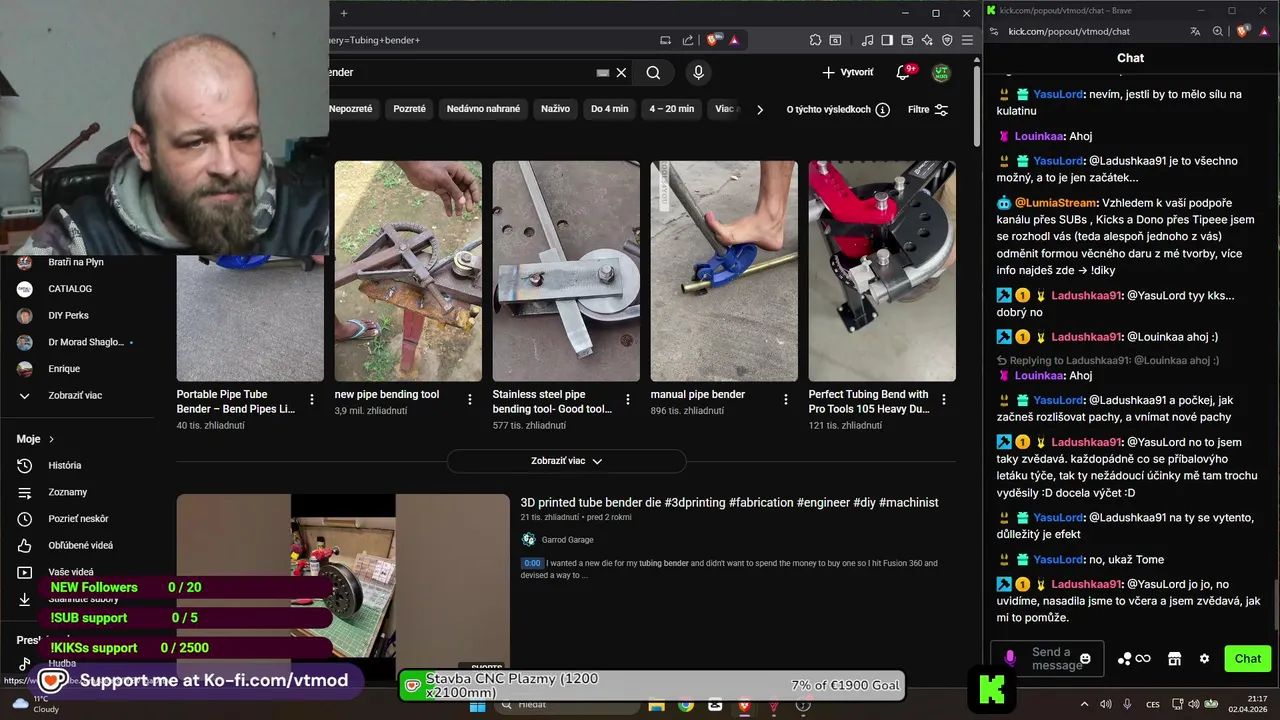The width and height of the screenshot is (1280, 720).
Task: Open the Filtre search filters dropdown
Action: click(928, 110)
